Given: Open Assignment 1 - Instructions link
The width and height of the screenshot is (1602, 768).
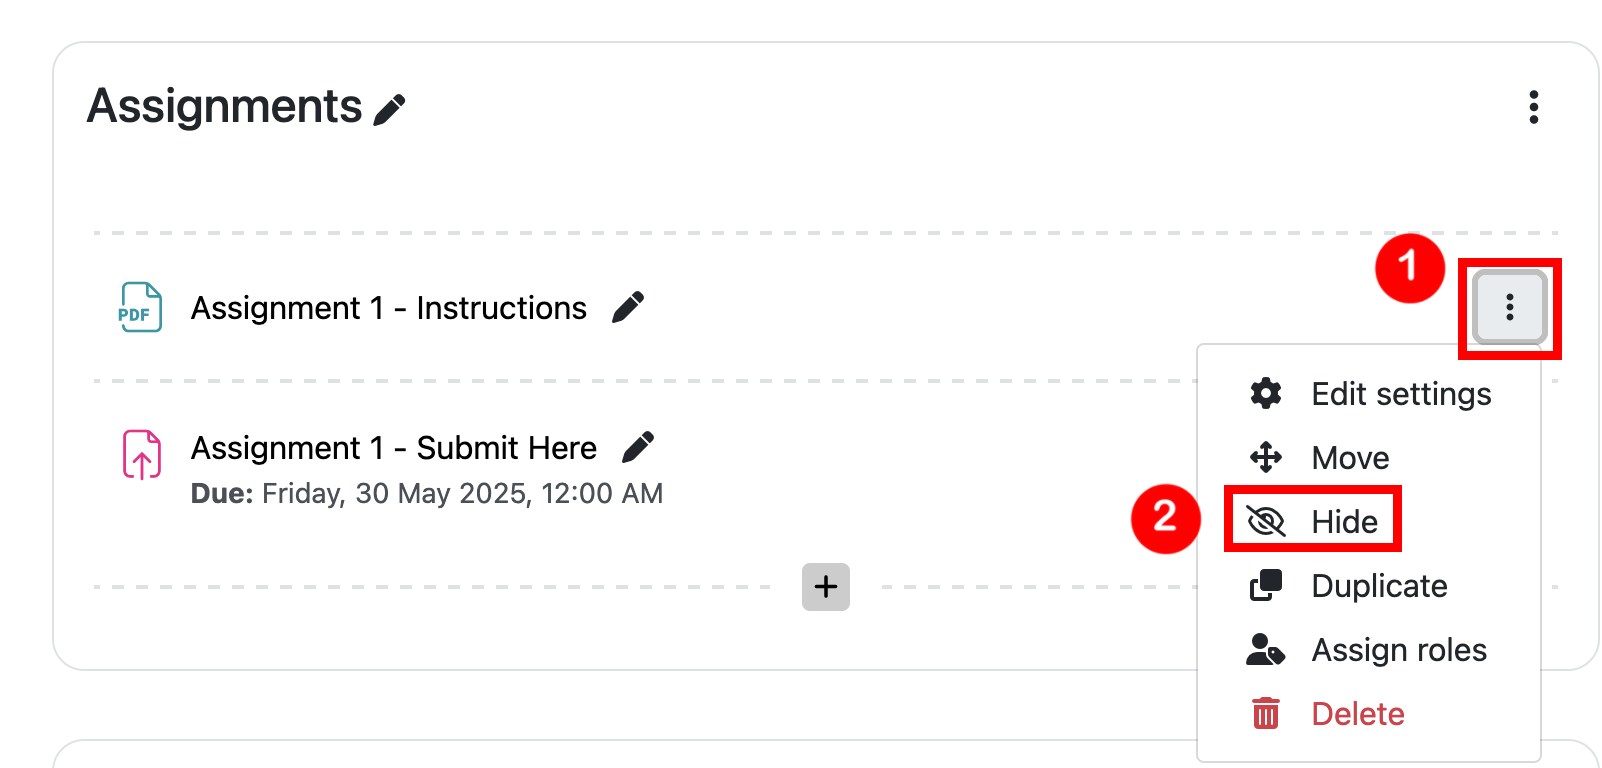Looking at the screenshot, I should point(388,308).
